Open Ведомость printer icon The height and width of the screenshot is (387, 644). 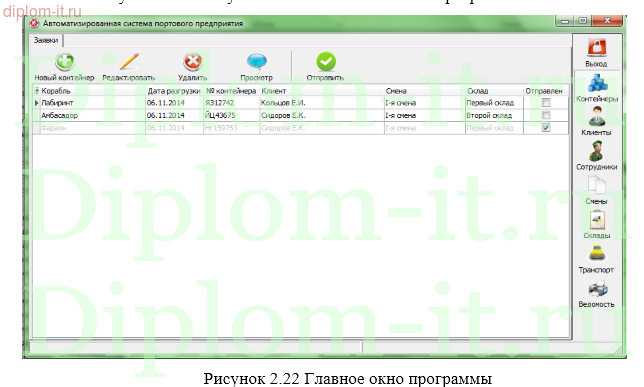click(x=598, y=289)
